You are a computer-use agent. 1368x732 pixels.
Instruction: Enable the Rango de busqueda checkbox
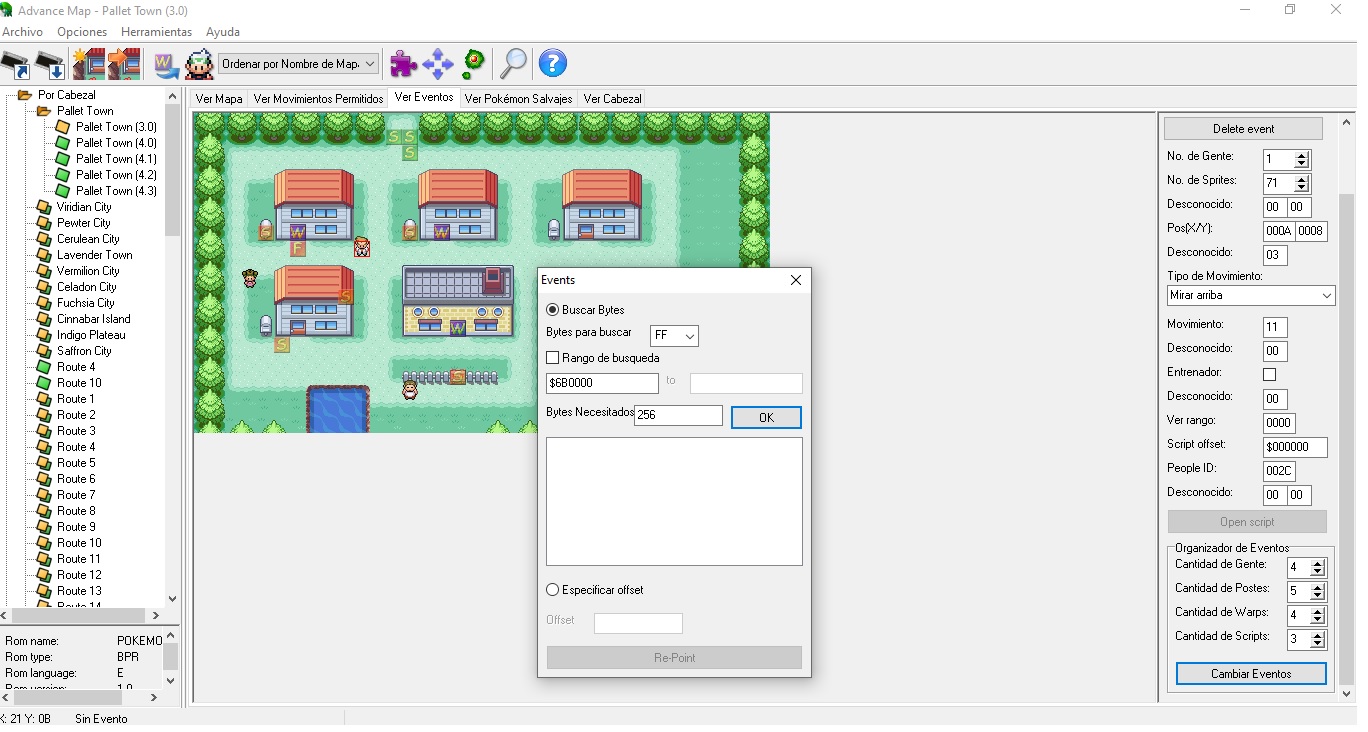[553, 358]
